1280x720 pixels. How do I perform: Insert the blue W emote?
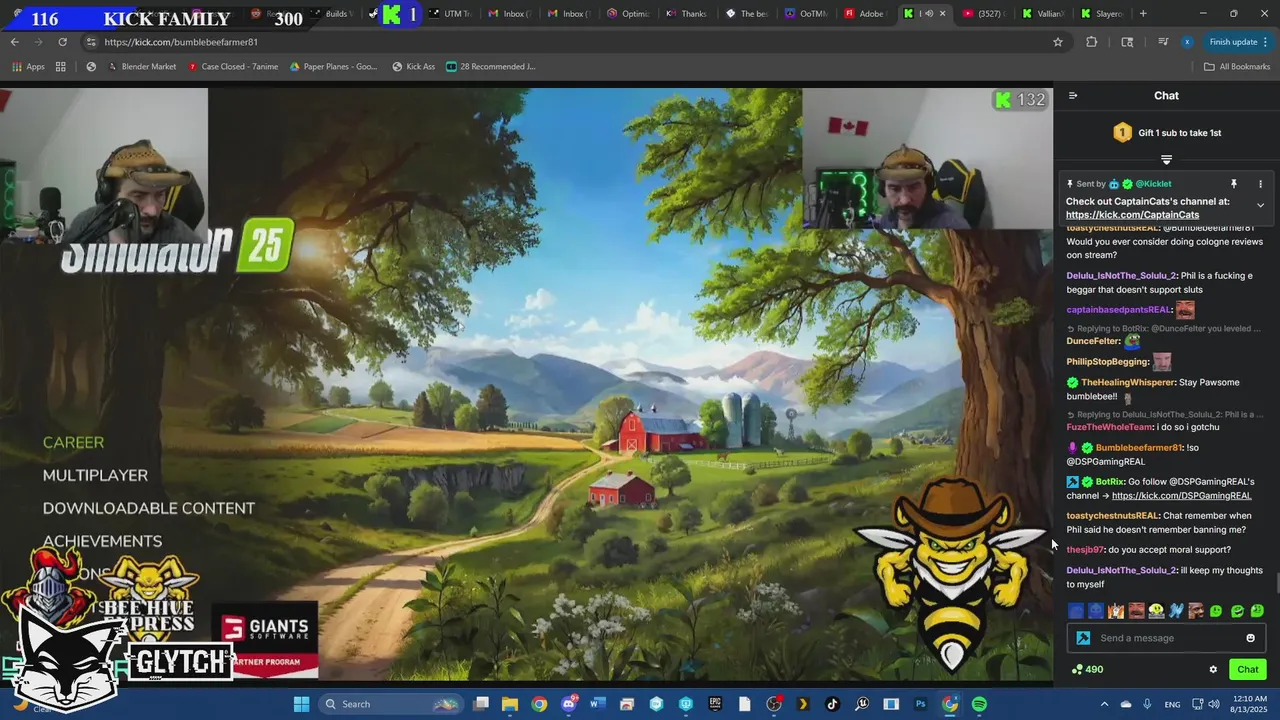pyautogui.click(x=1176, y=611)
